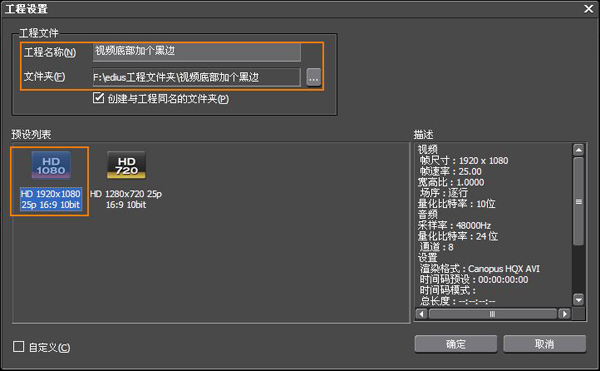
Task: Click the 文件夹 path field
Action: 197,78
